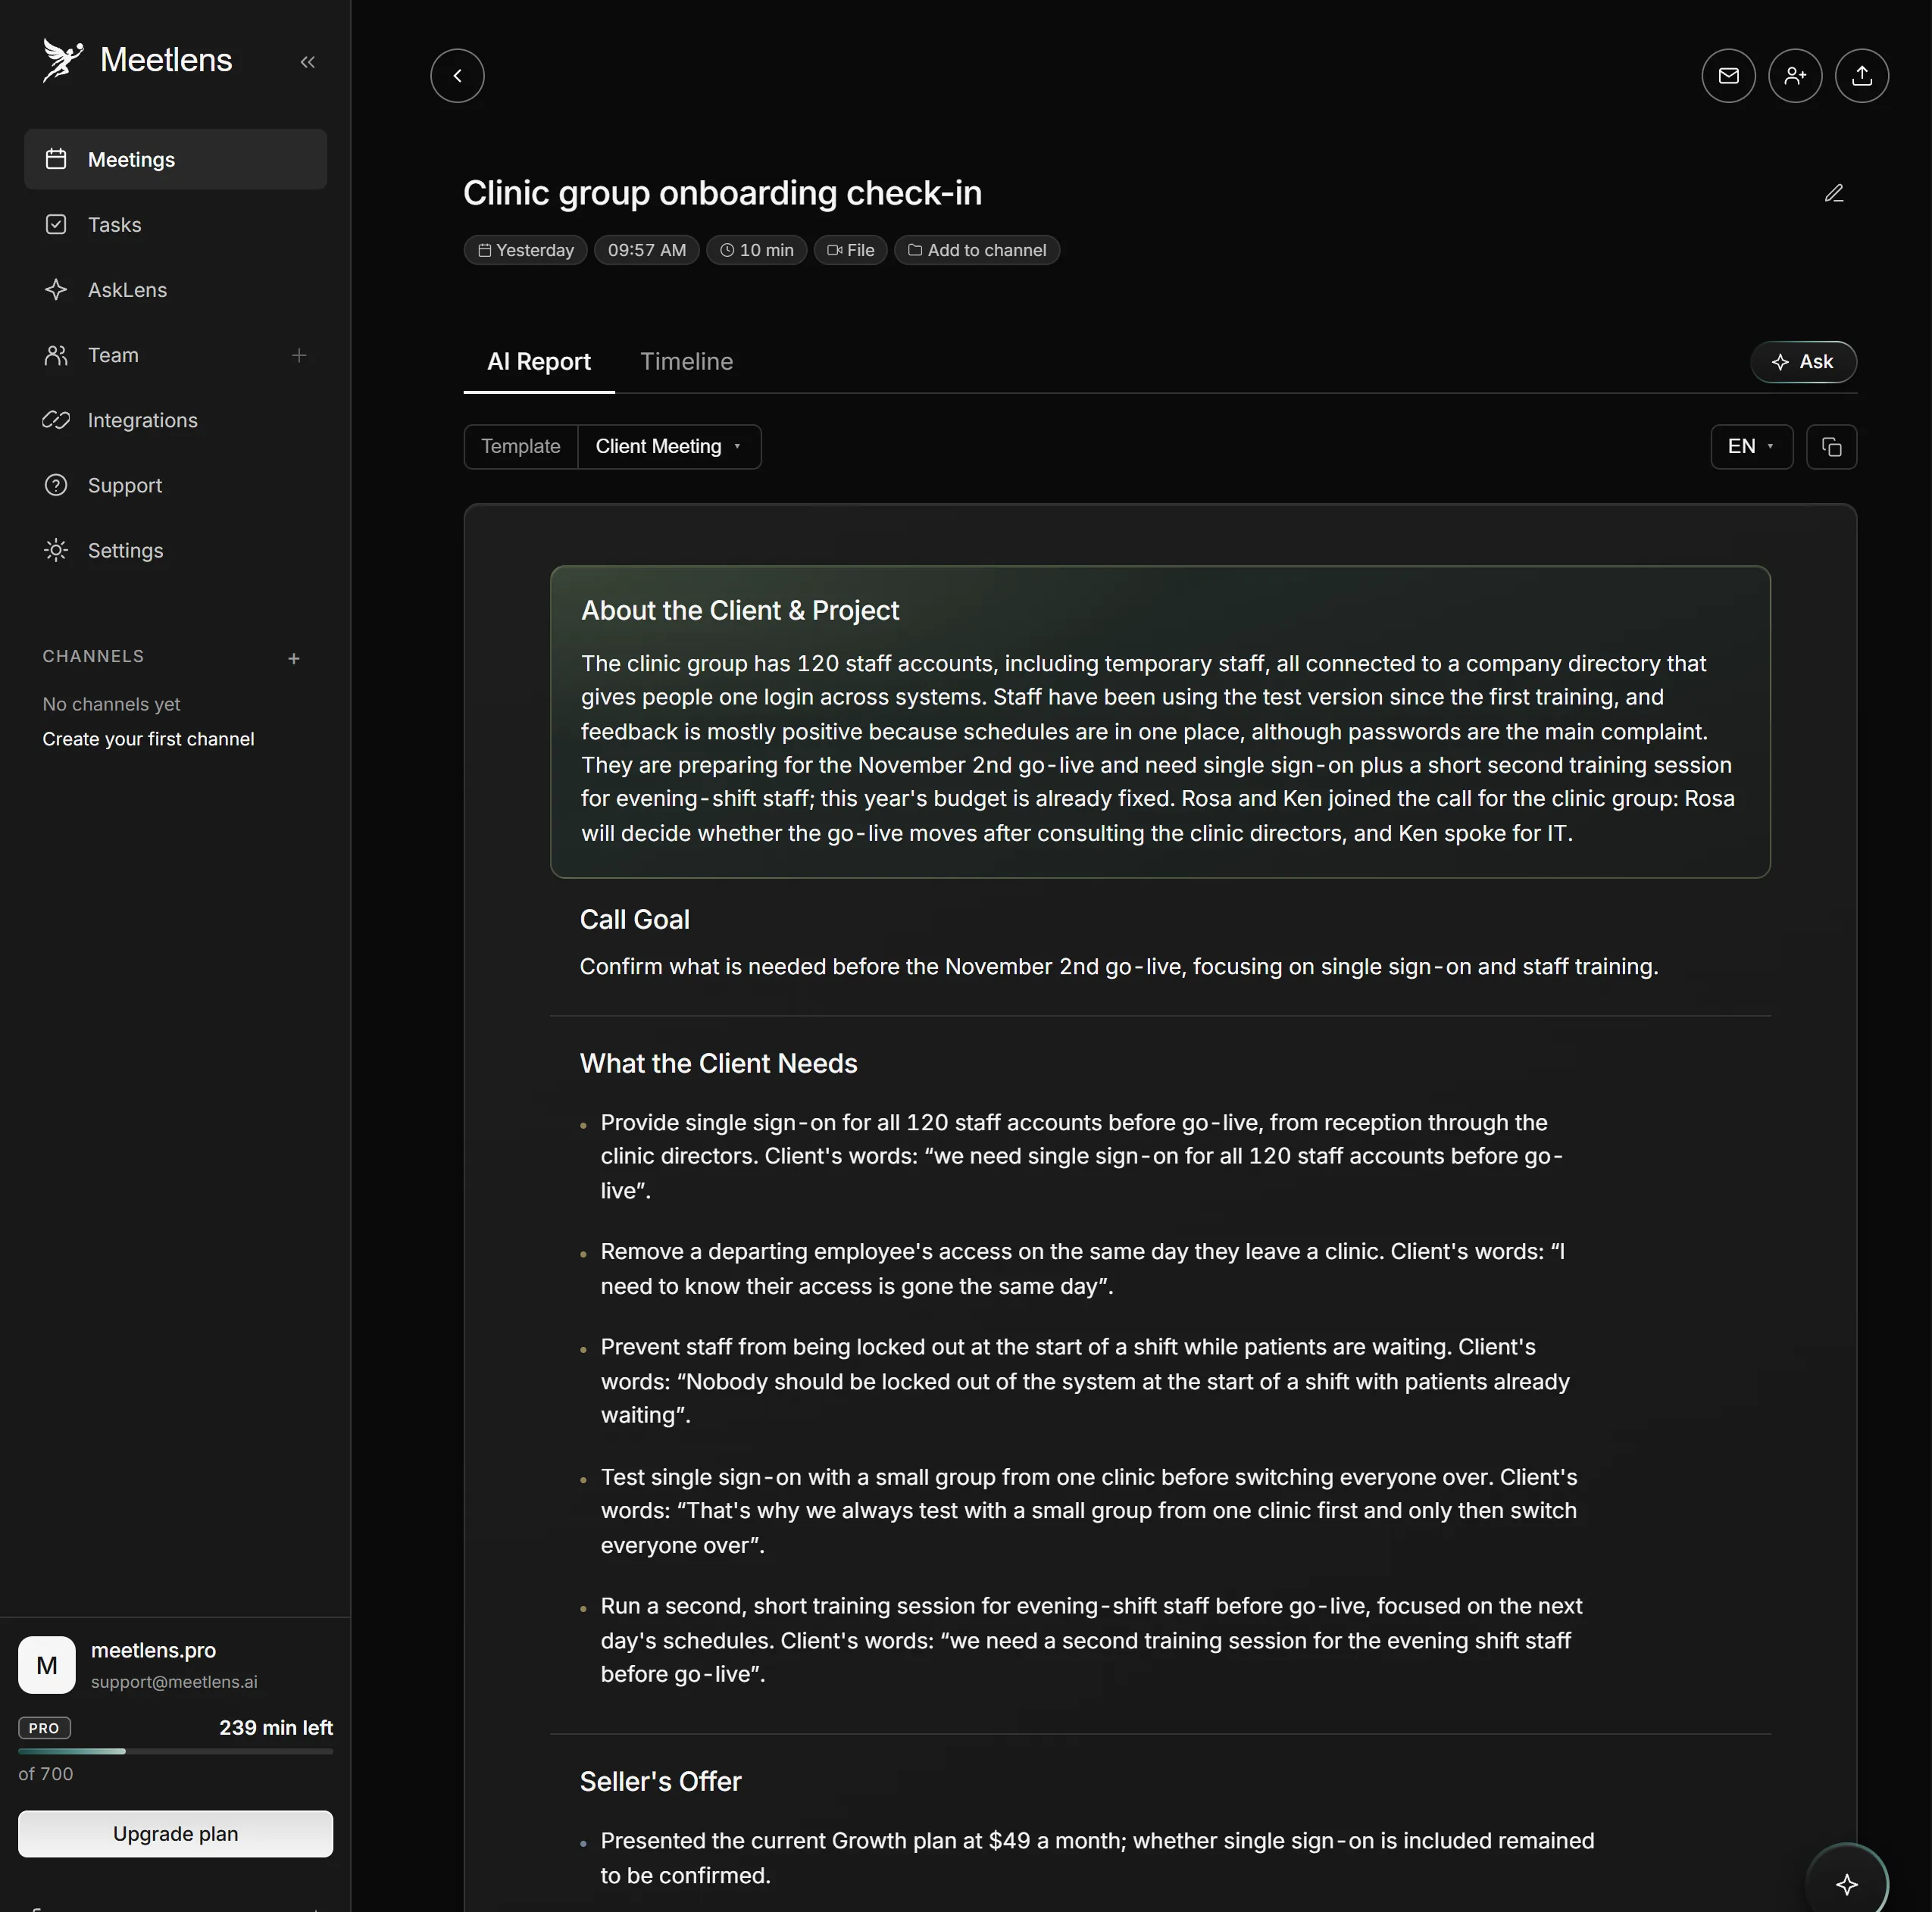
Task: Click the support@meetlens.ai email text
Action: pyautogui.click(x=174, y=1682)
